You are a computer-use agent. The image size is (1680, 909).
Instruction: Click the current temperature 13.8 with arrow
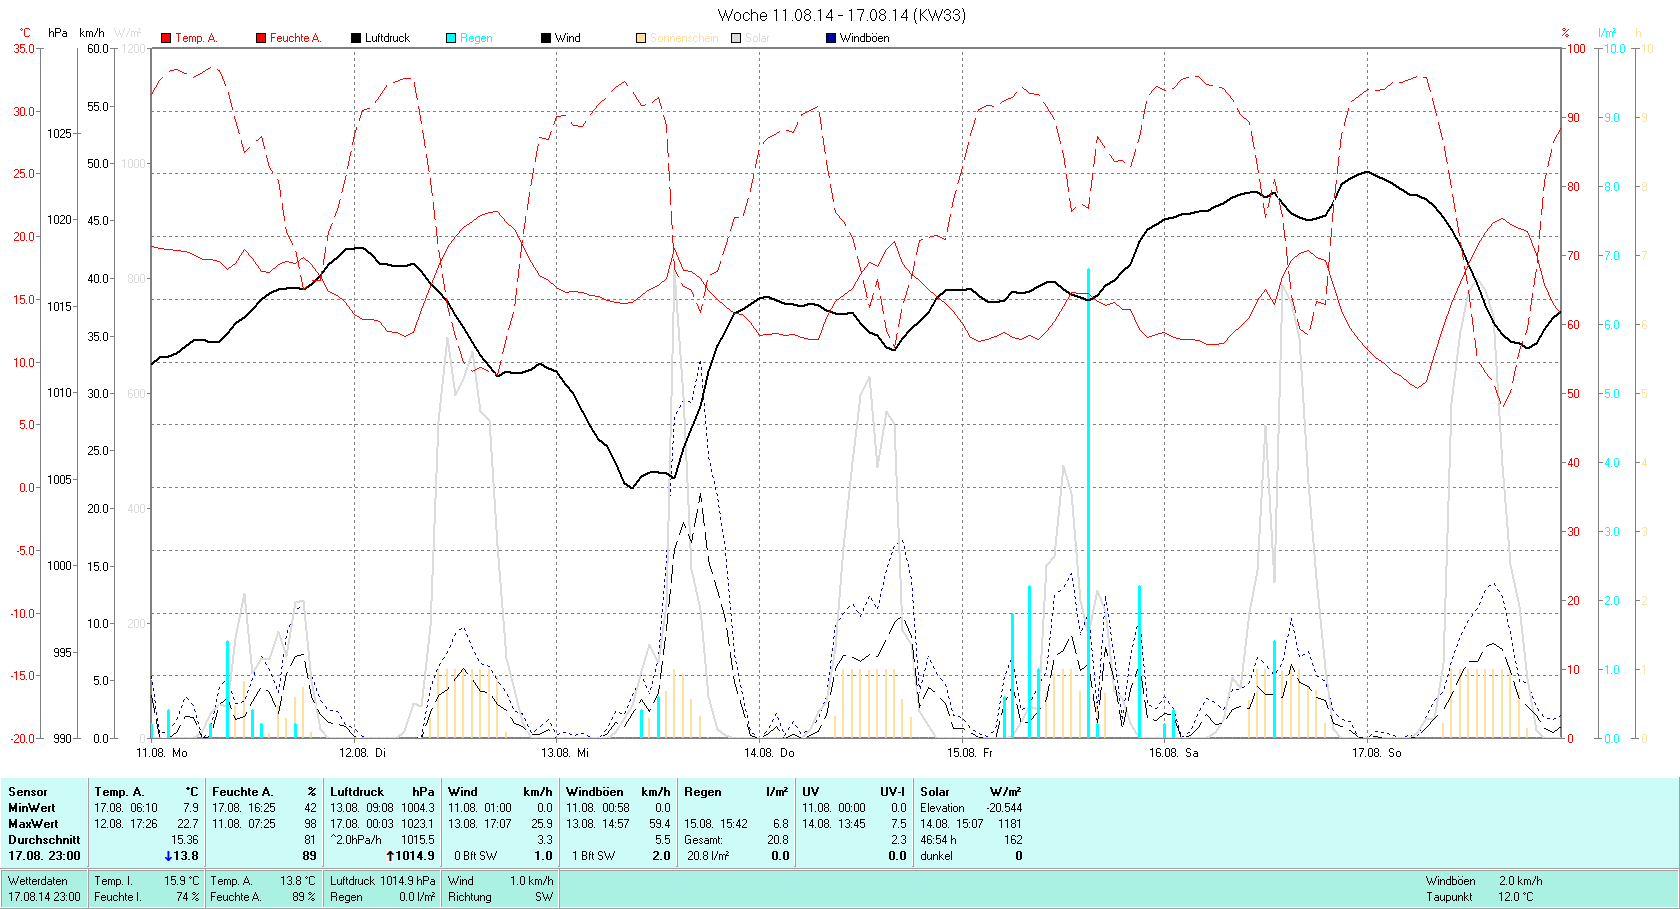(181, 856)
